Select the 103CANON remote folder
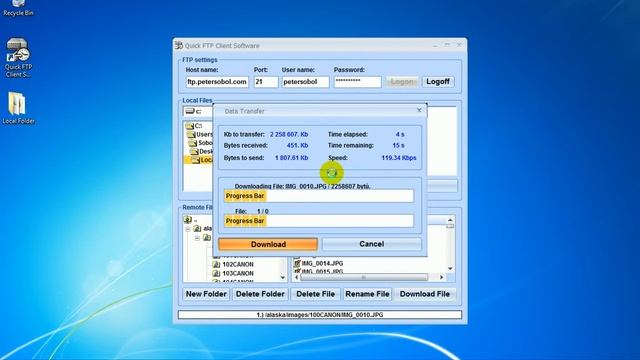This screenshot has width=640, height=360. click(x=233, y=273)
